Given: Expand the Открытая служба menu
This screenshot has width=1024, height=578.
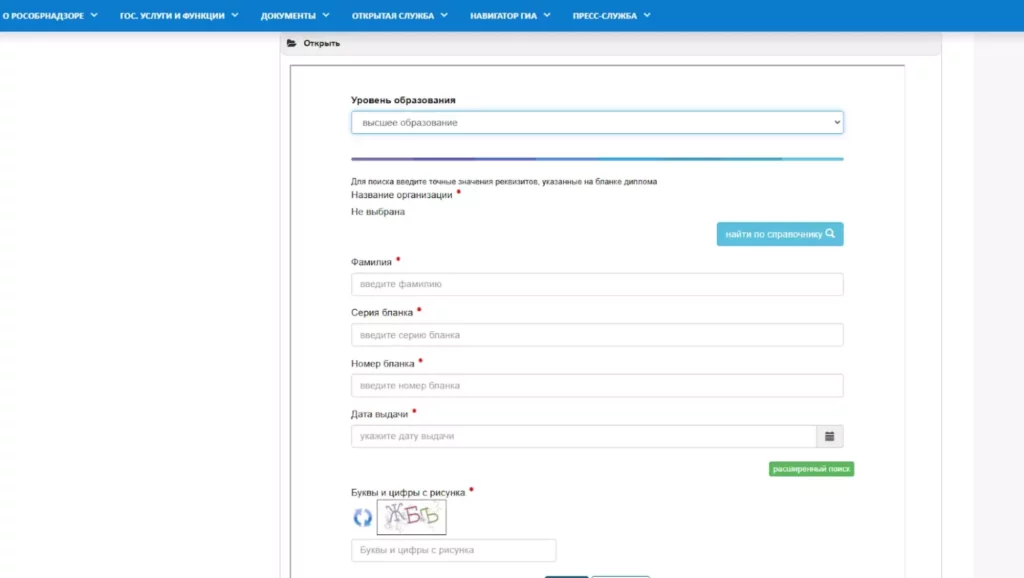Looking at the screenshot, I should pos(400,16).
